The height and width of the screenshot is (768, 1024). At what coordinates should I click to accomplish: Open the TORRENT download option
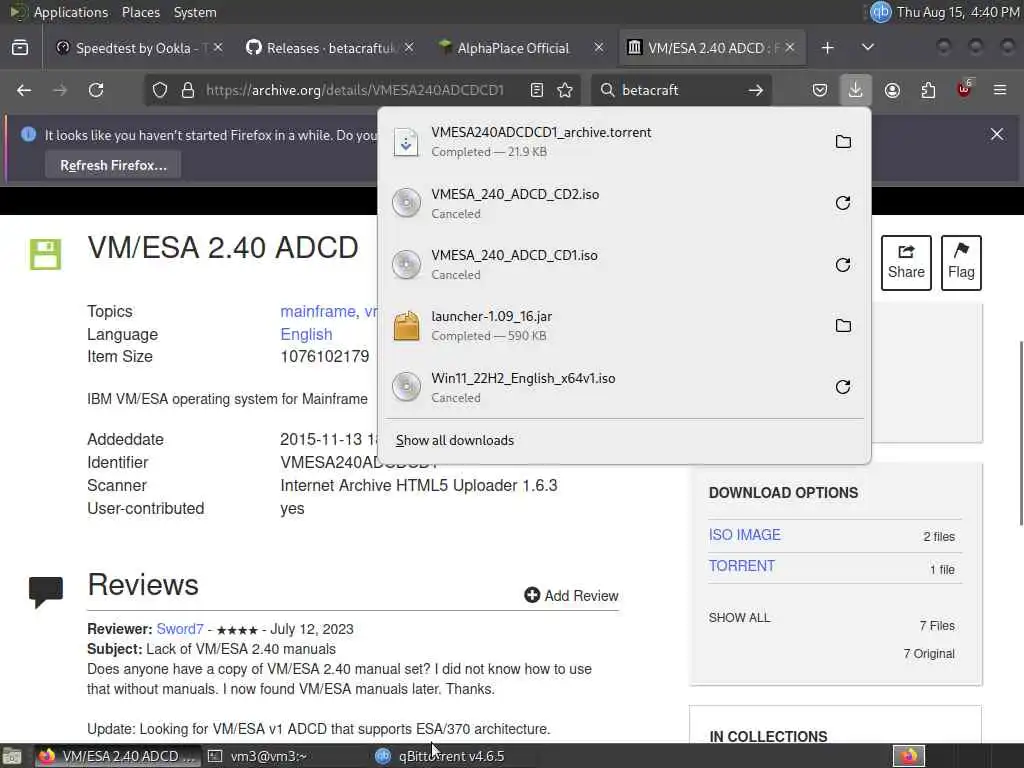(742, 566)
